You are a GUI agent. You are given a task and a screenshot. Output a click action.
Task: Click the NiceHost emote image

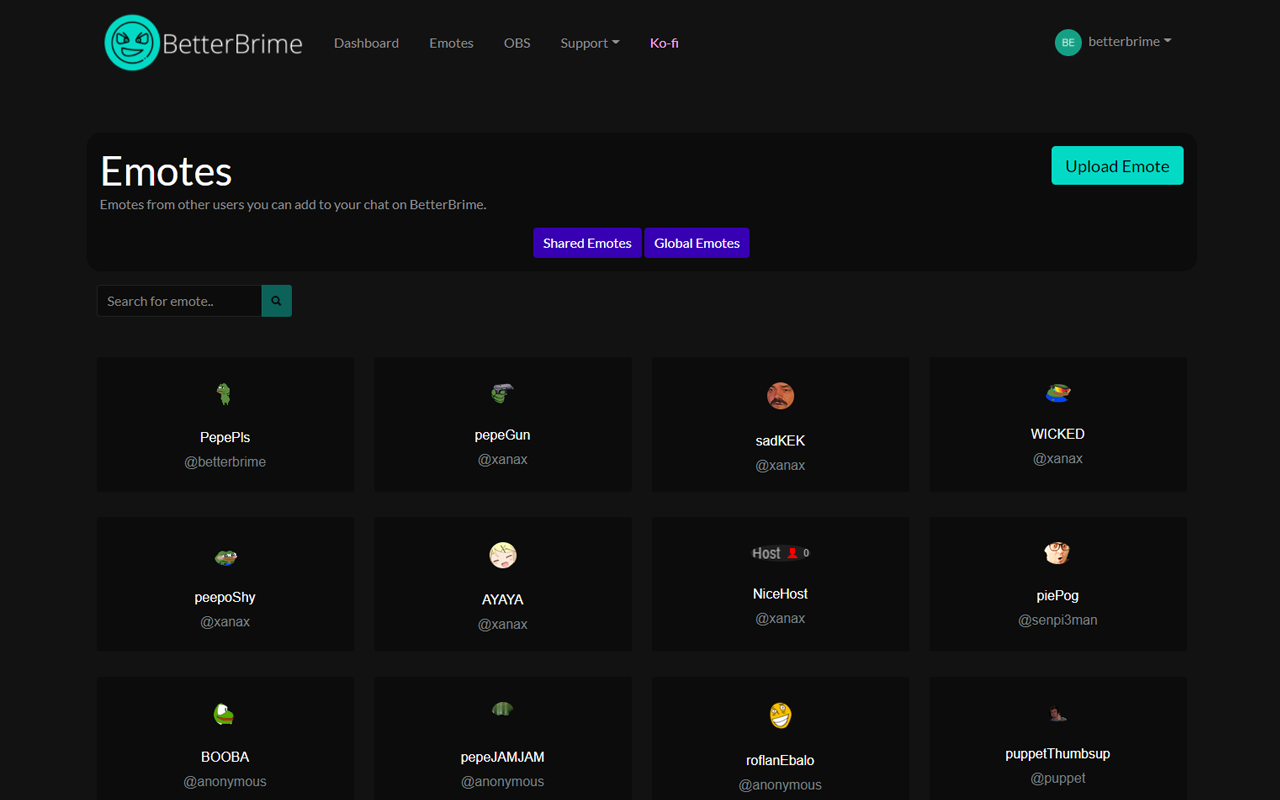780,553
